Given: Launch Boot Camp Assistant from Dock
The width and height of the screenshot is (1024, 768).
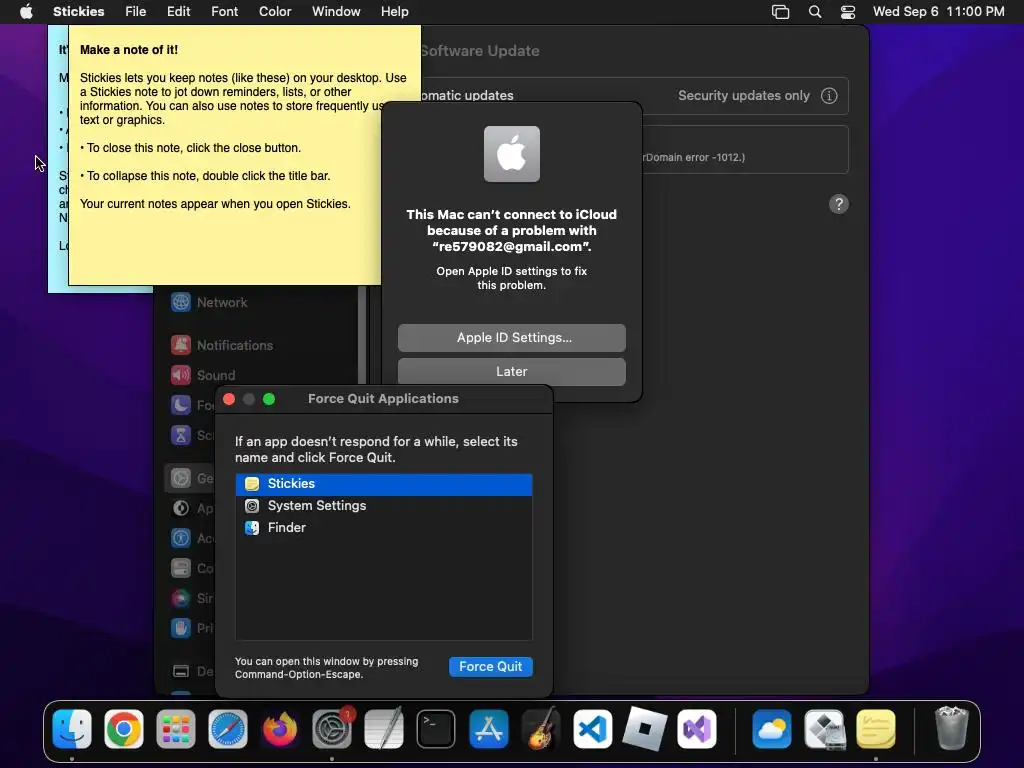Looking at the screenshot, I should (824, 728).
